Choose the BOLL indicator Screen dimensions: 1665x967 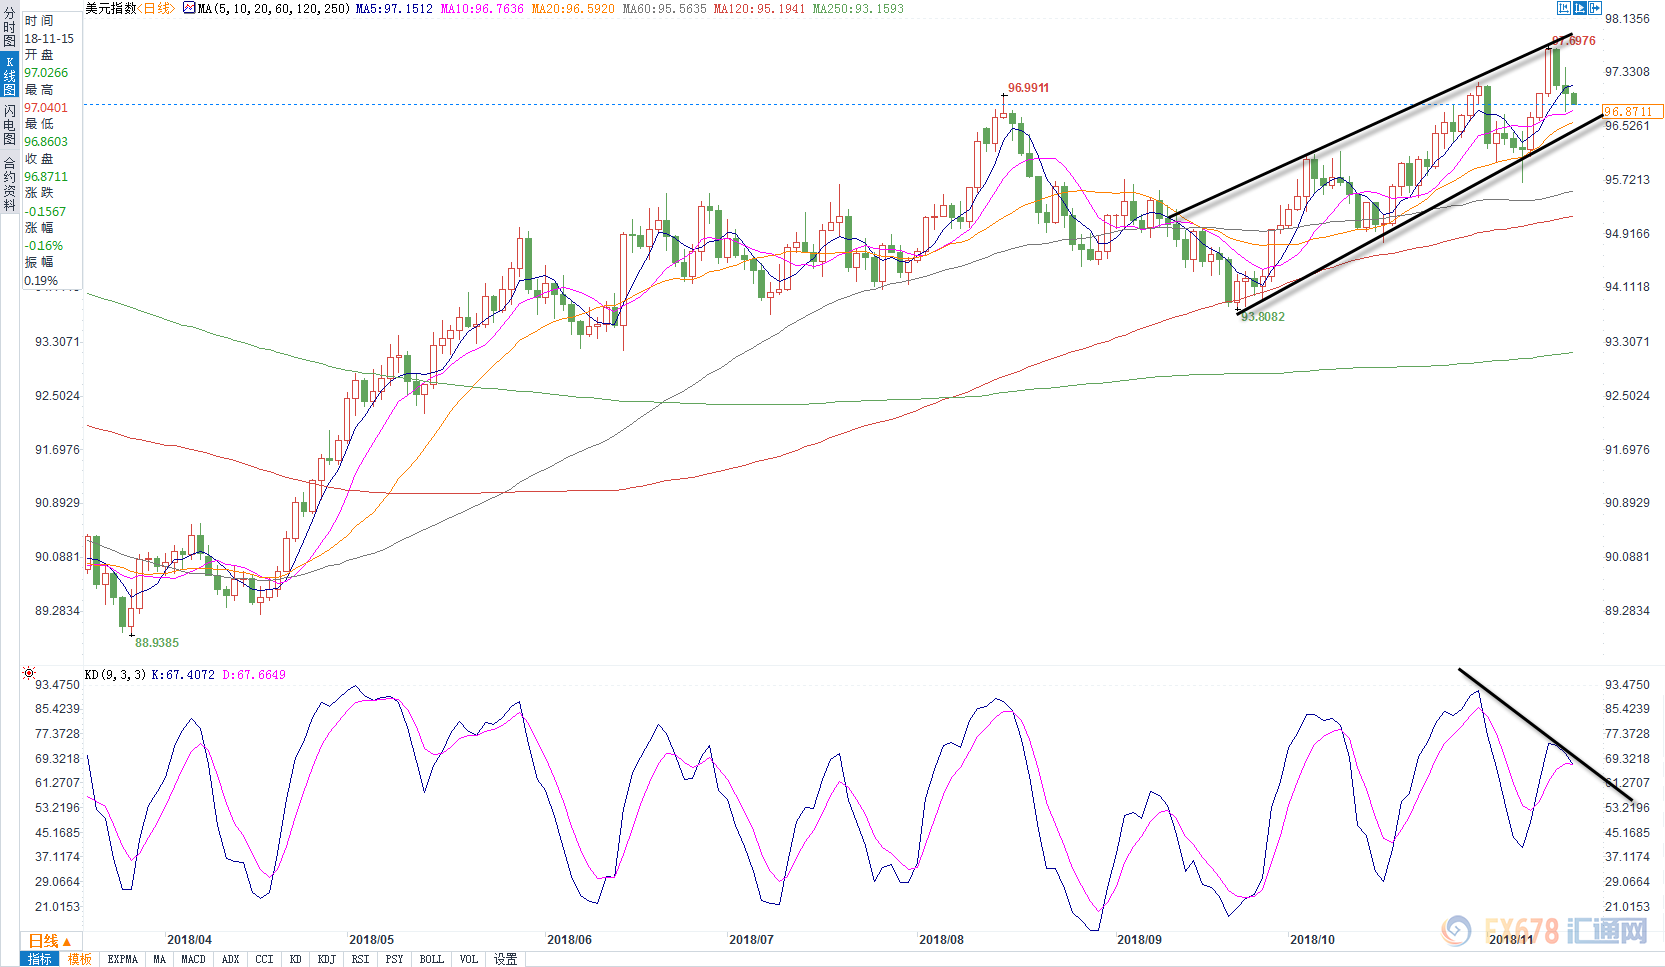click(x=431, y=959)
